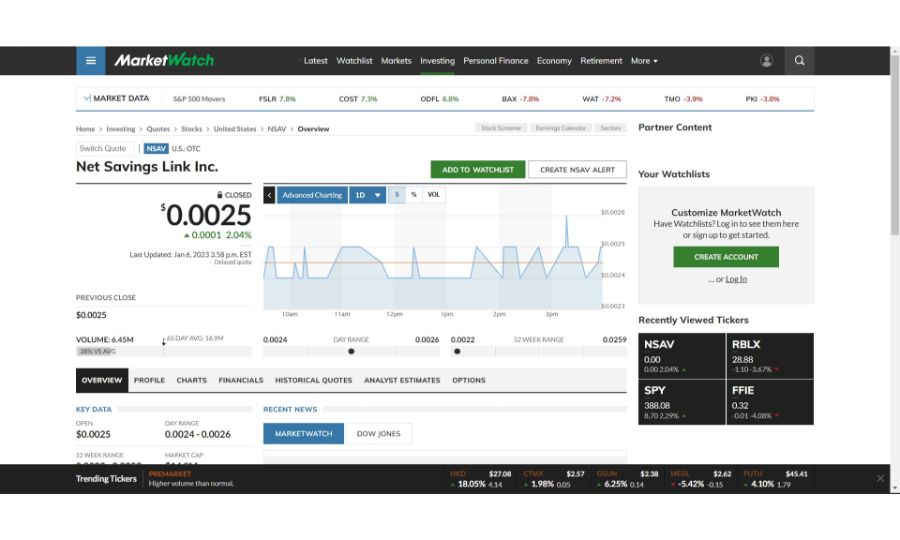Click the Log In link
Screen dimensions: 900x540
click(x=736, y=279)
